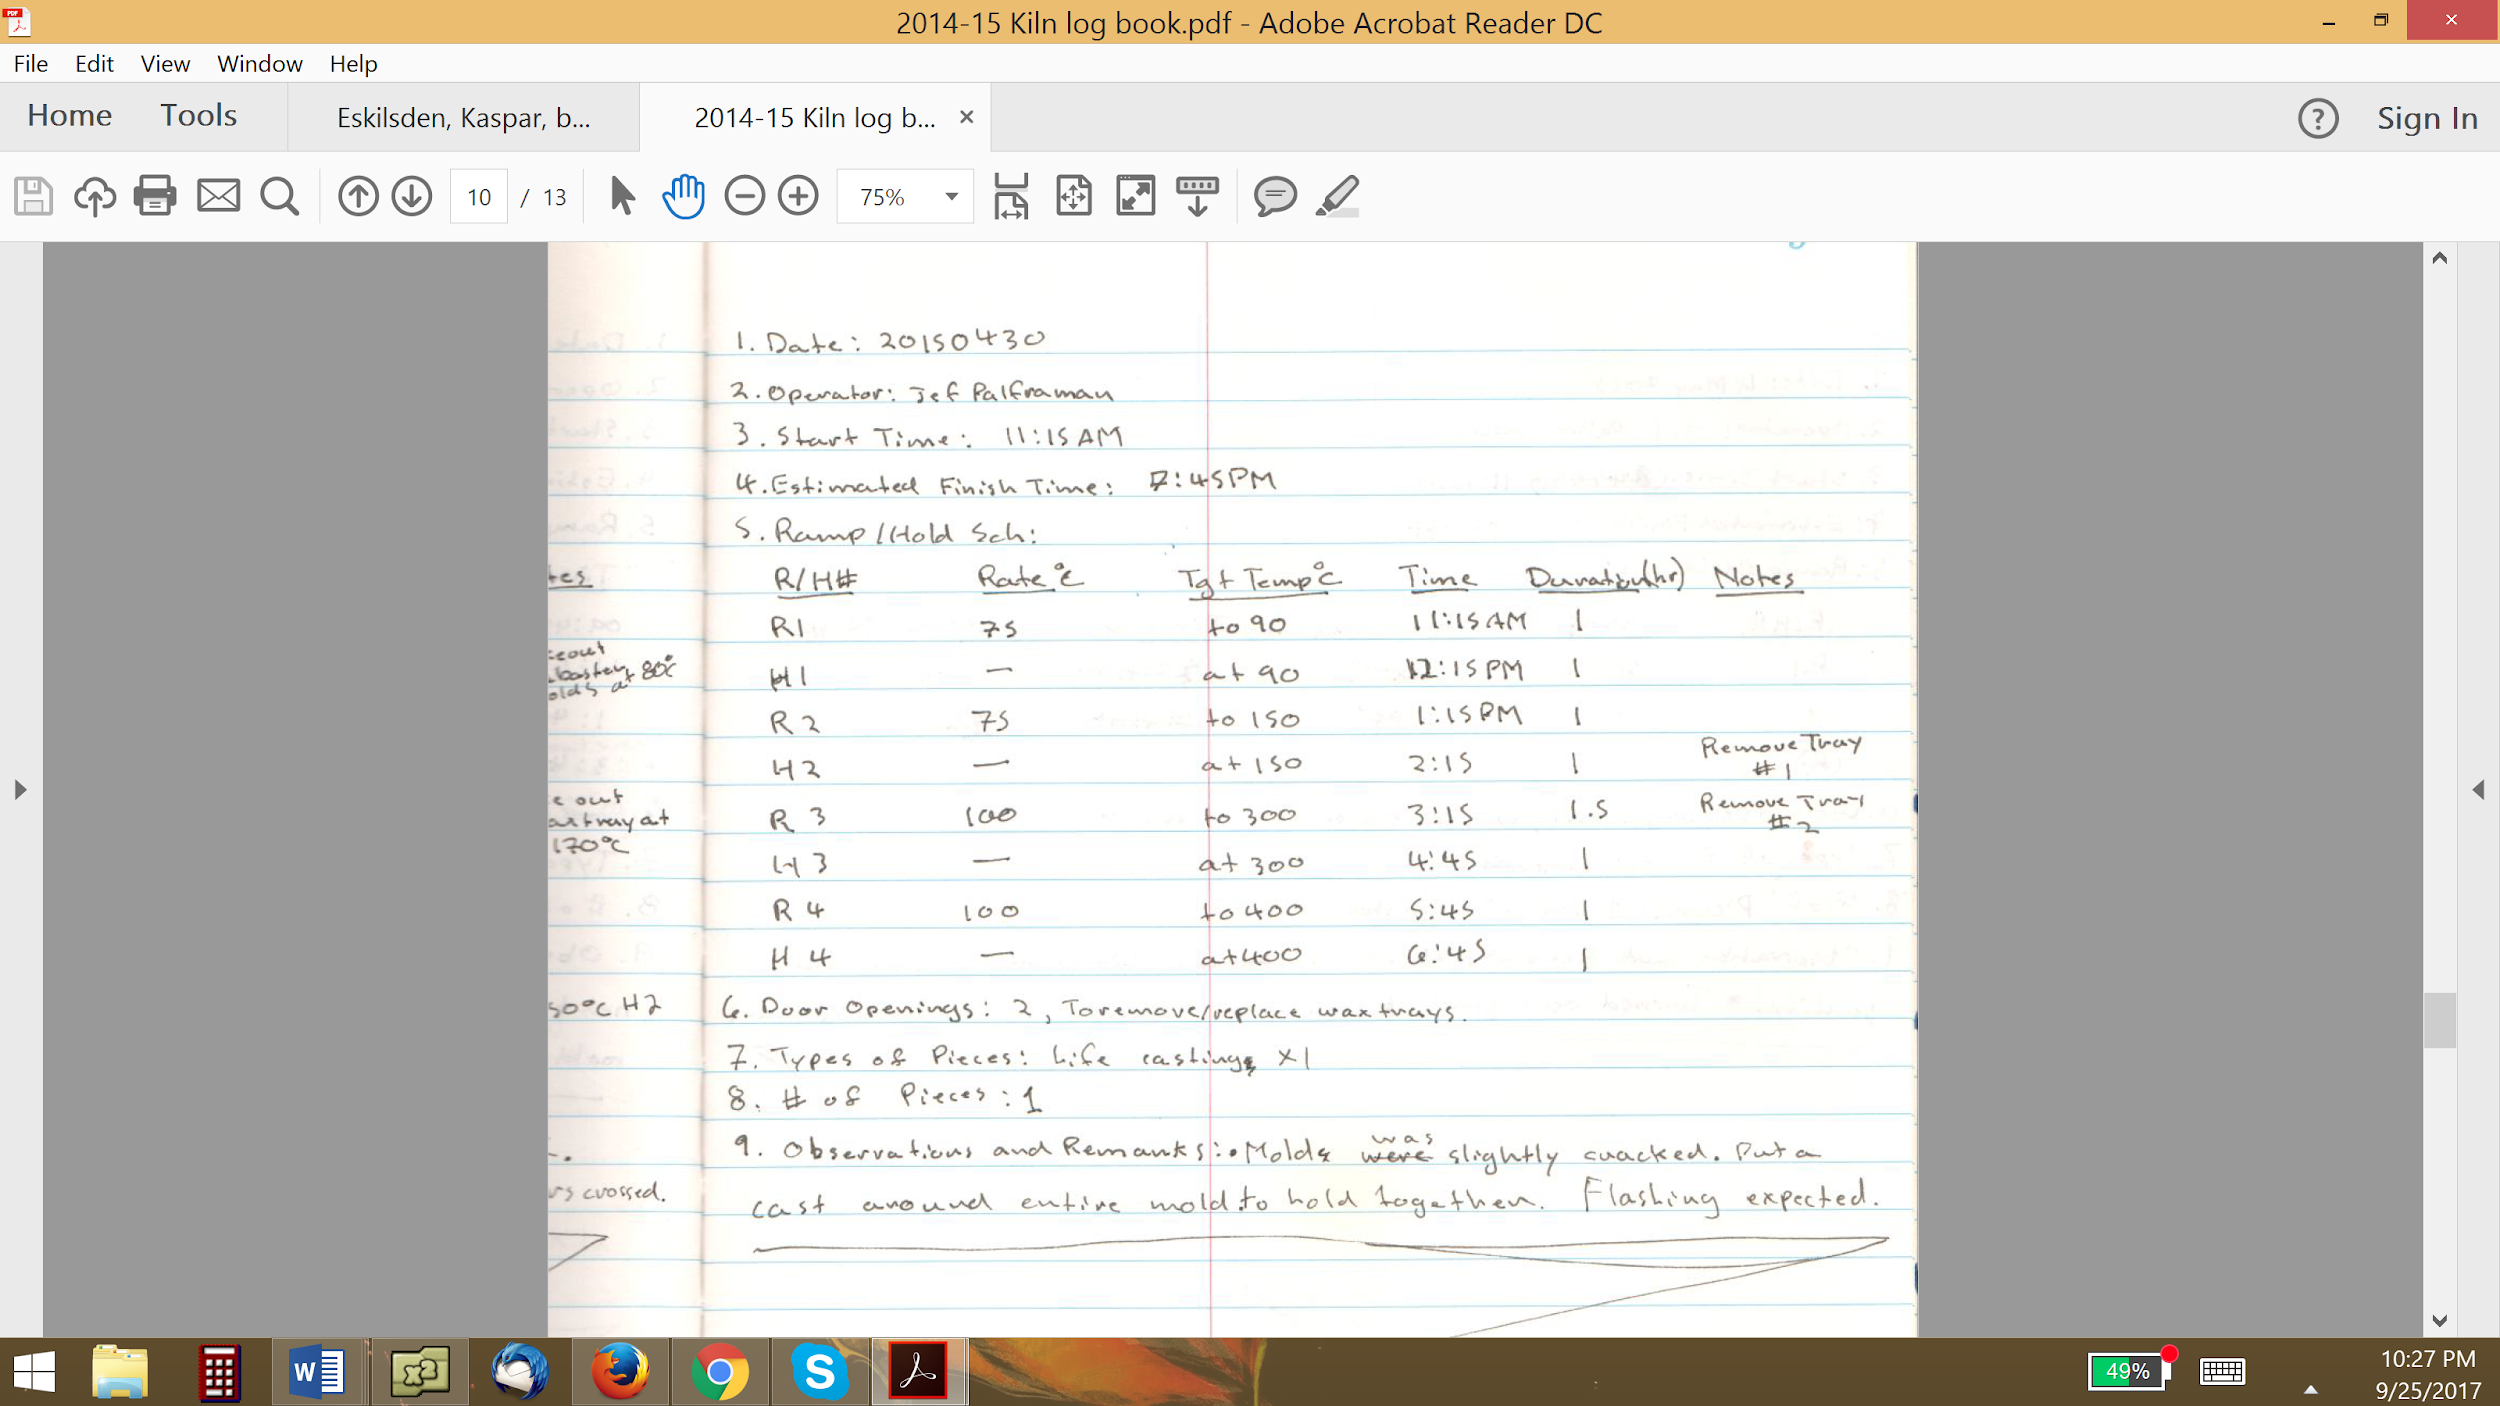The width and height of the screenshot is (2500, 1406).
Task: Open the 75% zoom level dropdown
Action: point(951,197)
